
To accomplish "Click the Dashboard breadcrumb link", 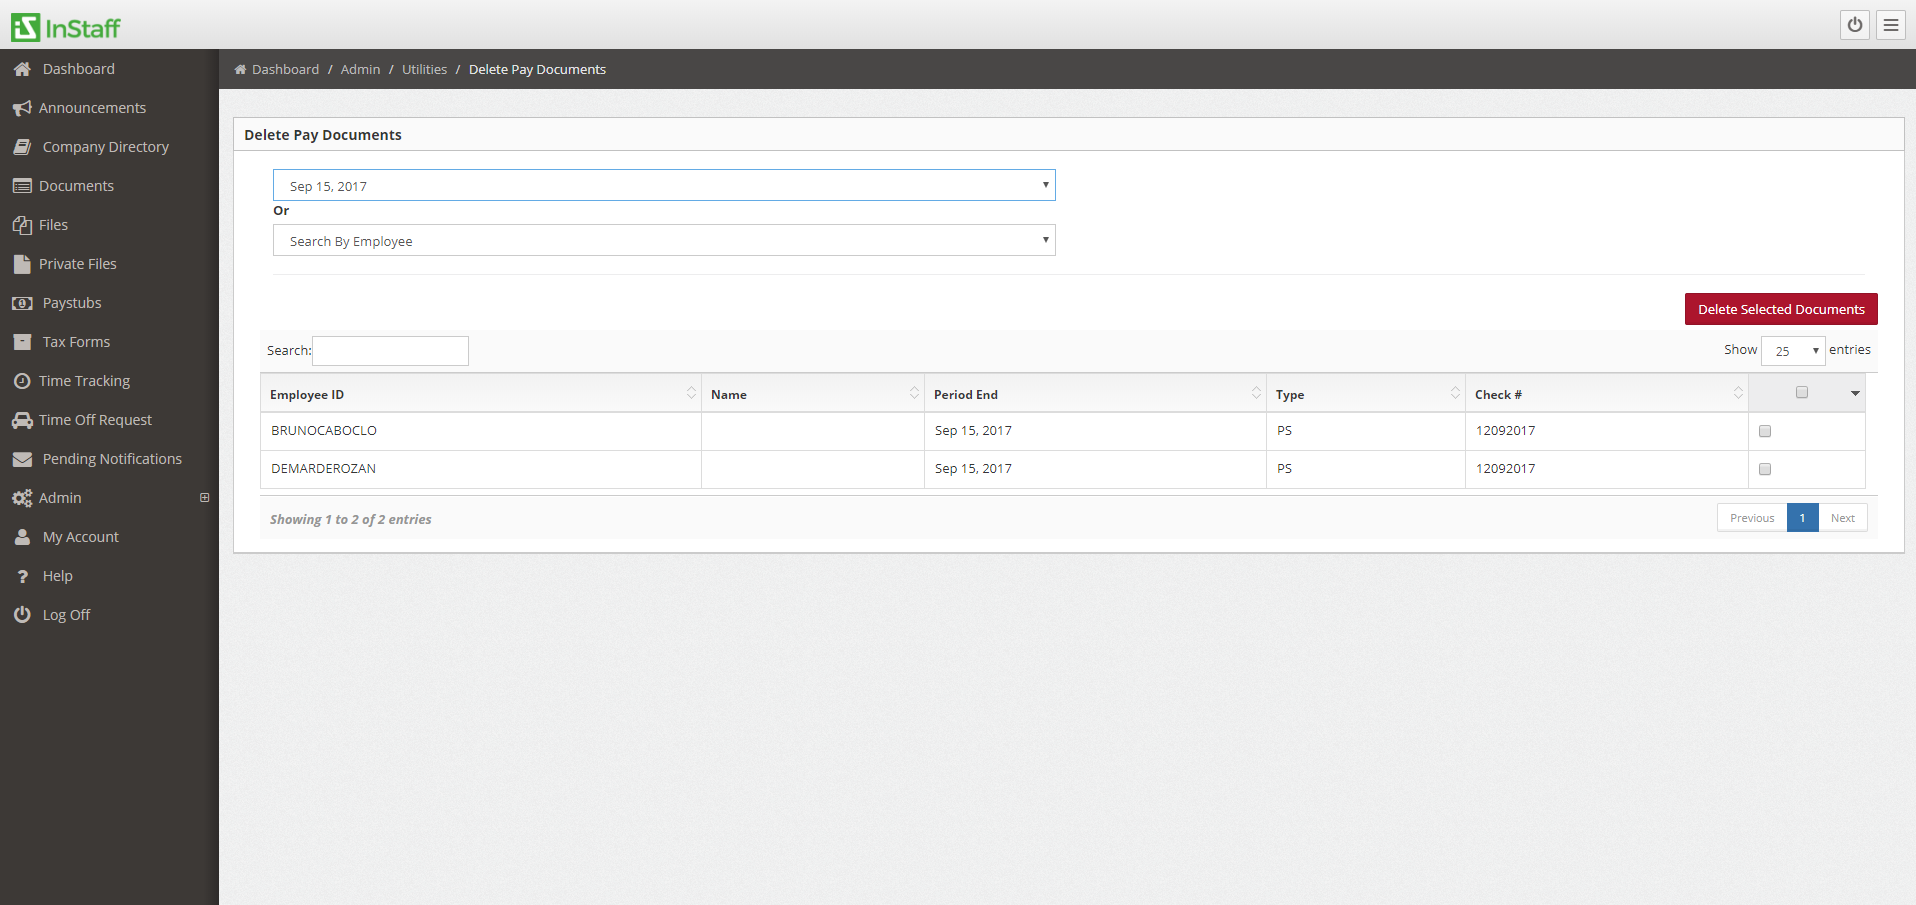I will (x=285, y=69).
